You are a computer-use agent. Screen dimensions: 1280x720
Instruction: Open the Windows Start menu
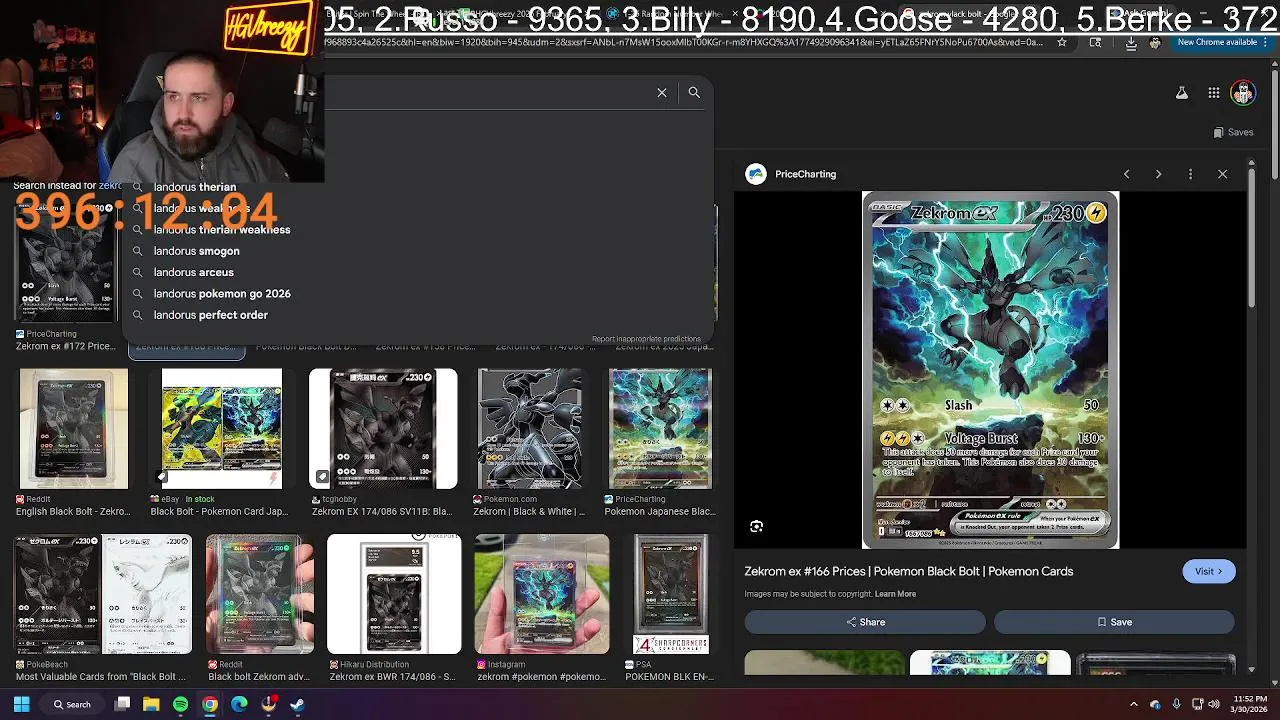tap(21, 704)
